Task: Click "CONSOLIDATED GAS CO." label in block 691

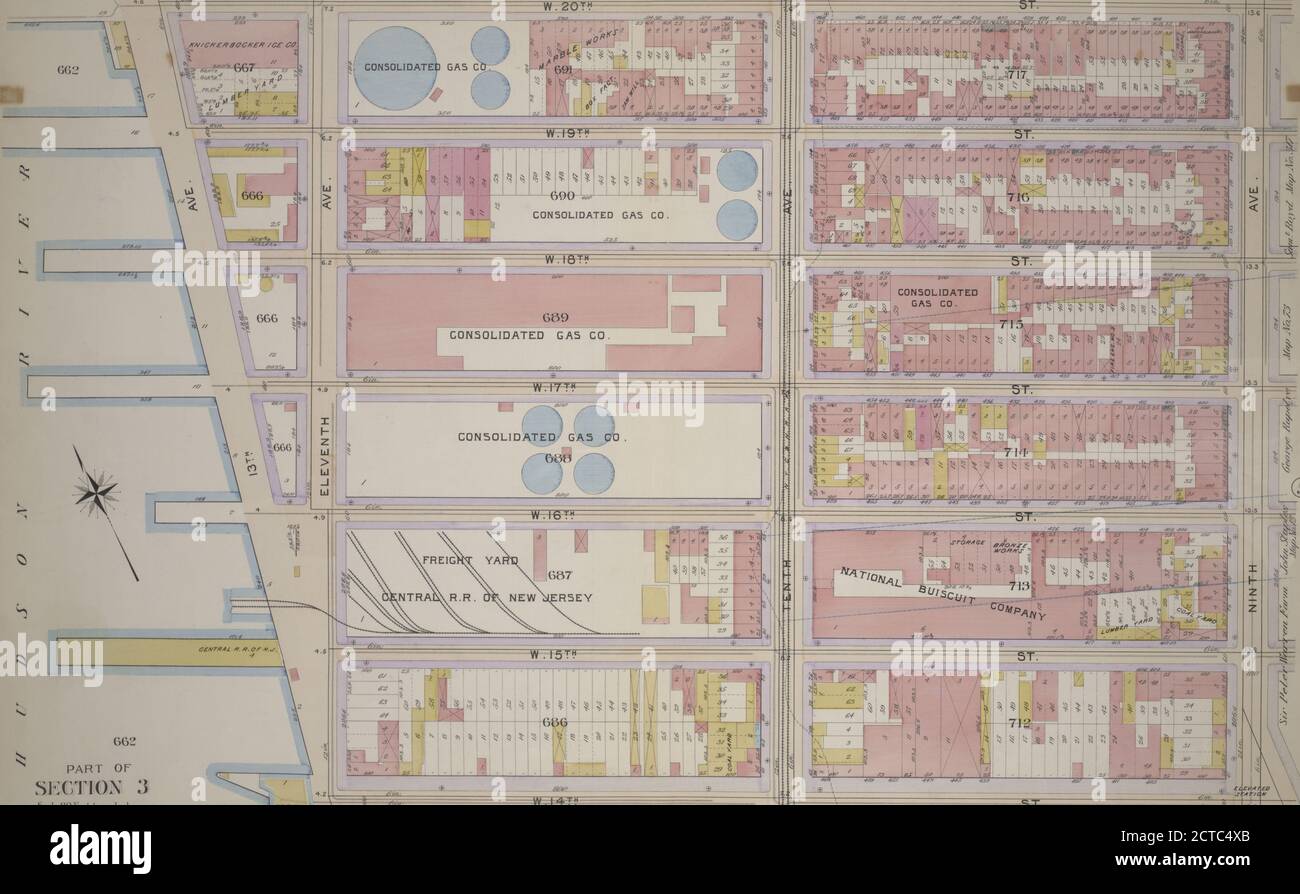Action: coord(425,67)
